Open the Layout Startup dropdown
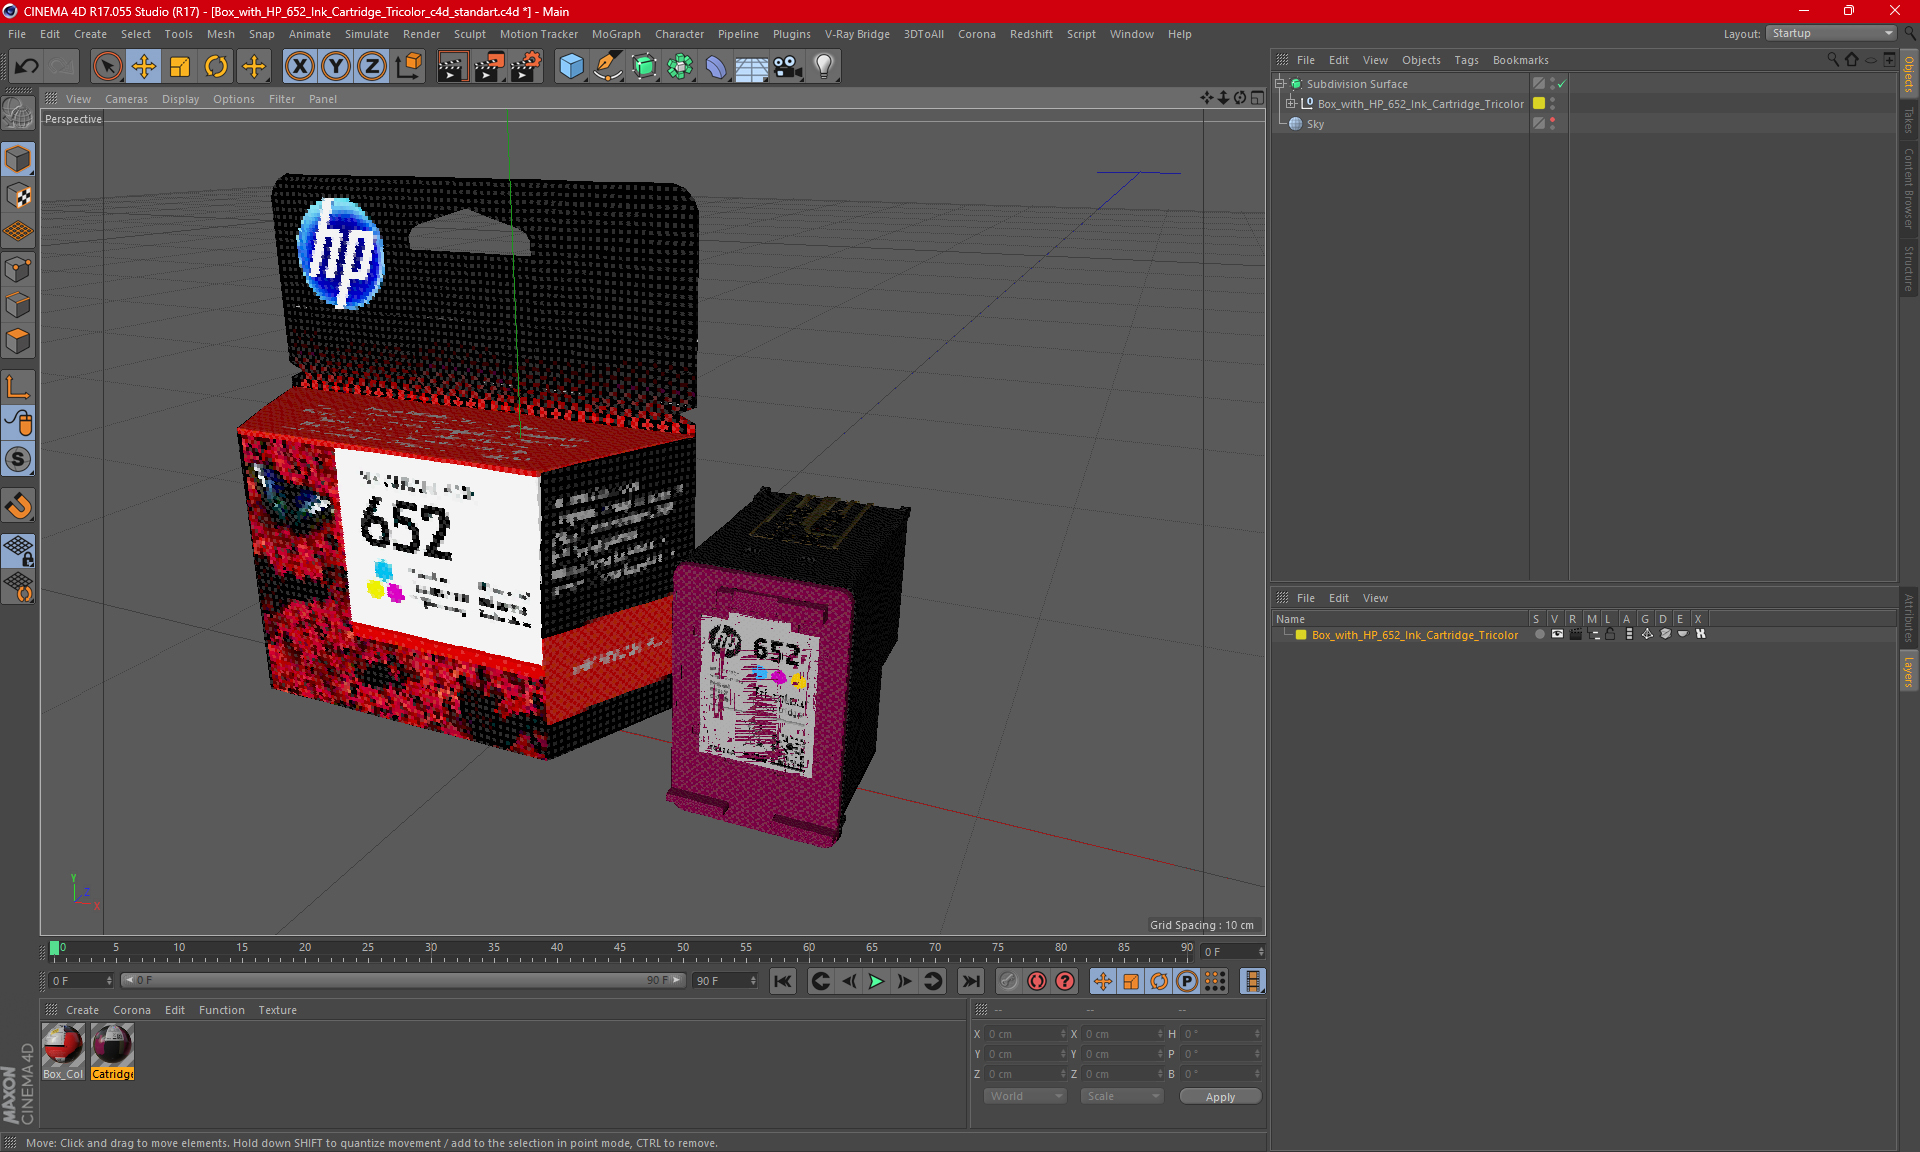1920x1152 pixels. click(1831, 33)
